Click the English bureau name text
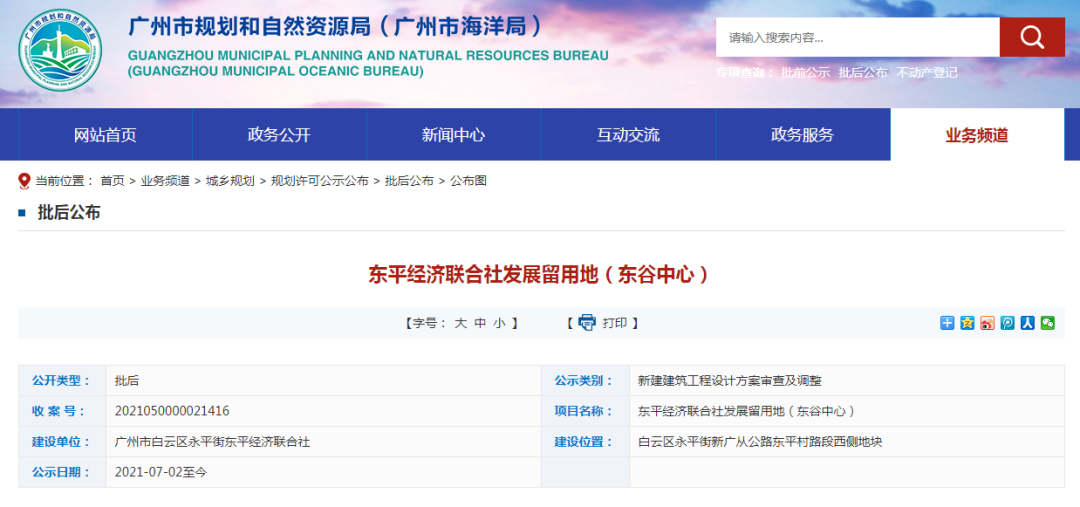This screenshot has width=1080, height=507. coord(368,63)
